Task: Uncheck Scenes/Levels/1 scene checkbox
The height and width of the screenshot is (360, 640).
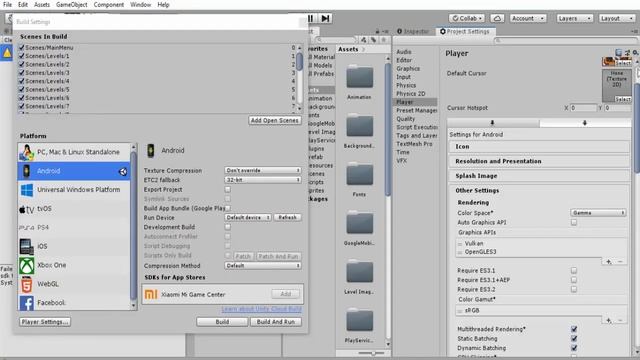Action: click(22, 56)
